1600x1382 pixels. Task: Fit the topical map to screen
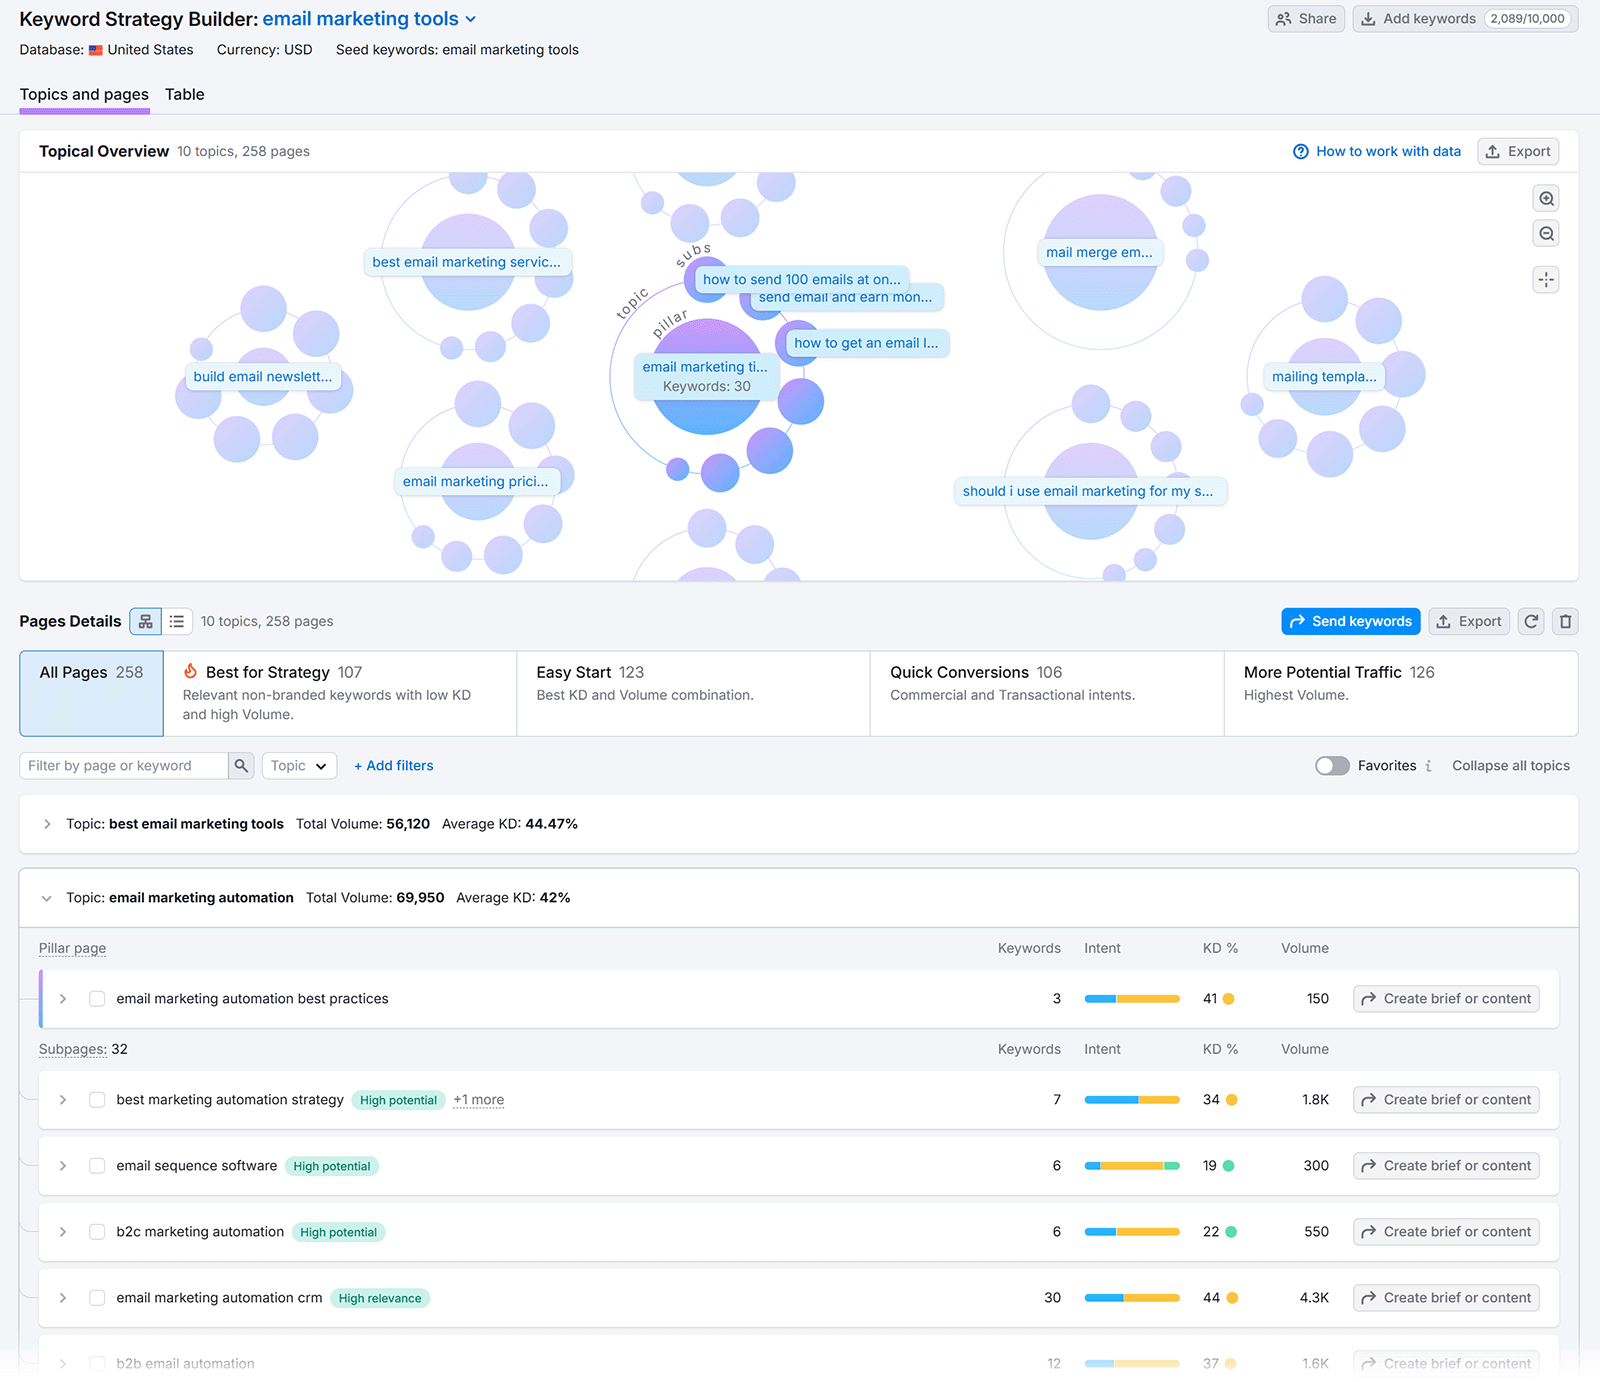point(1546,280)
